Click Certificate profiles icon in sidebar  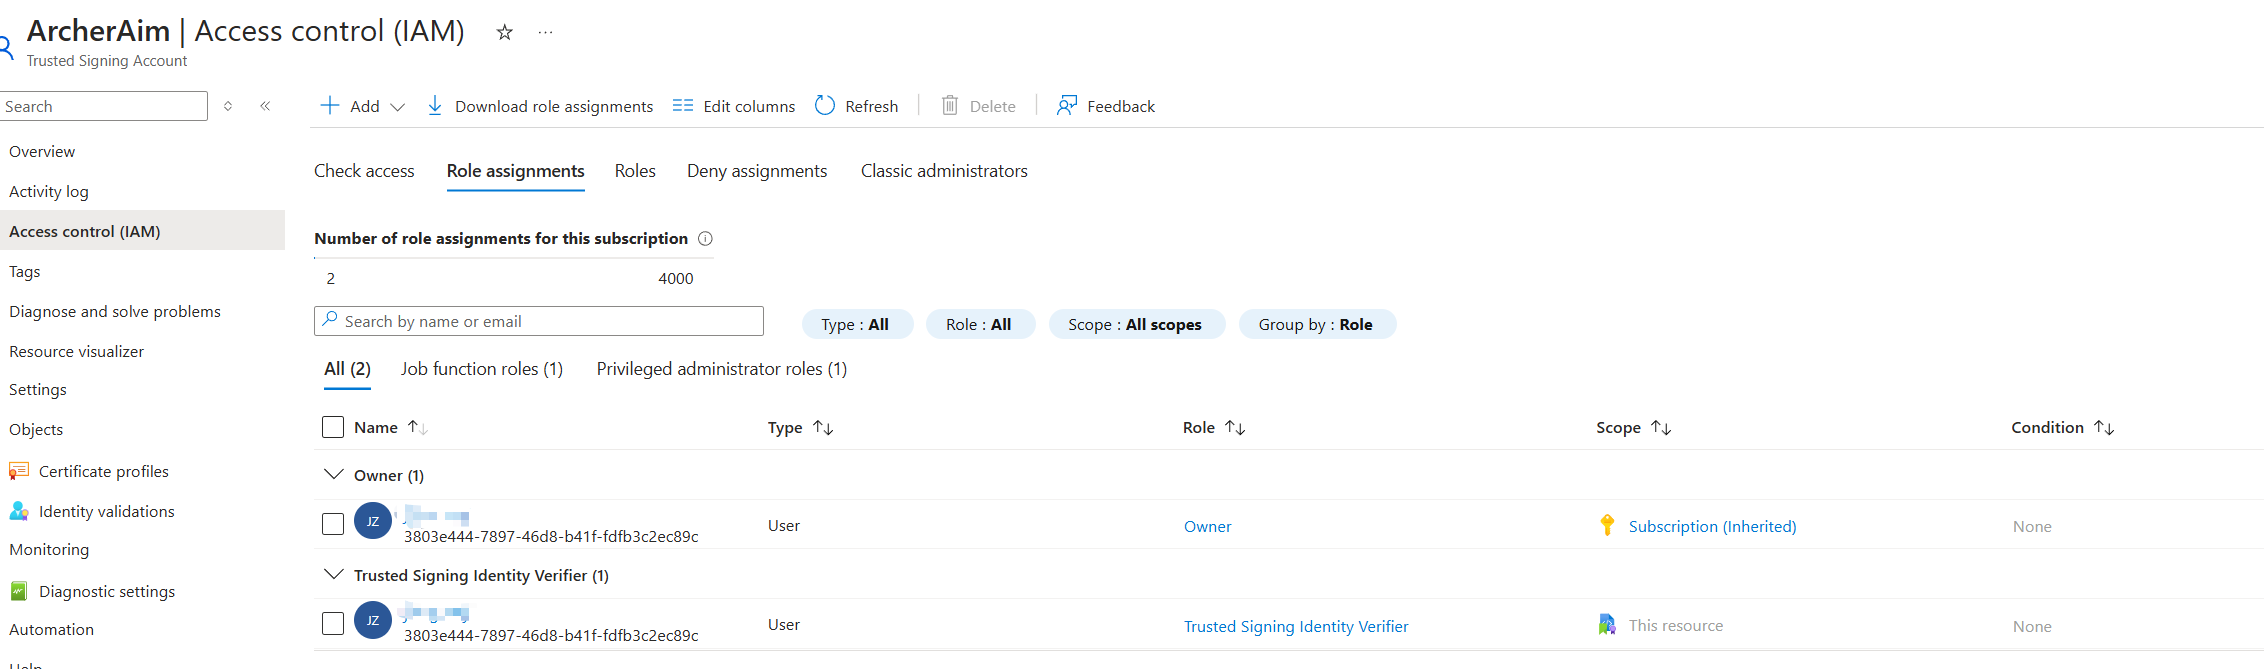coord(19,470)
